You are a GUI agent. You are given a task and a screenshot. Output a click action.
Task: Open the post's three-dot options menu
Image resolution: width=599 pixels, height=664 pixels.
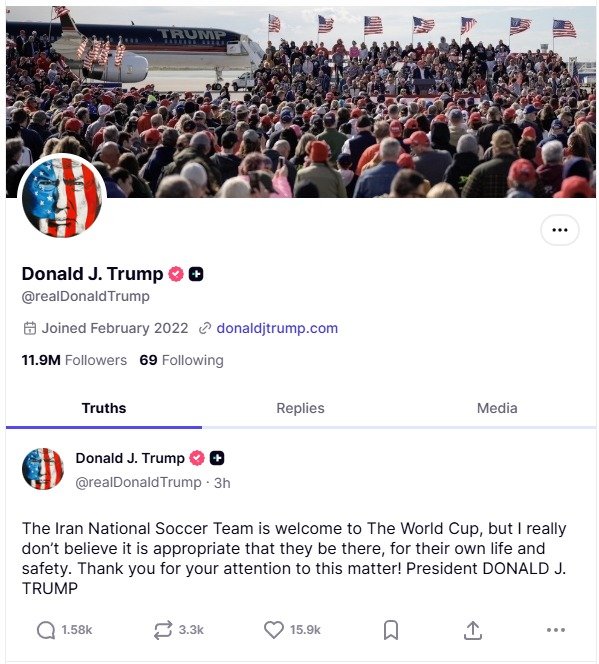[555, 630]
